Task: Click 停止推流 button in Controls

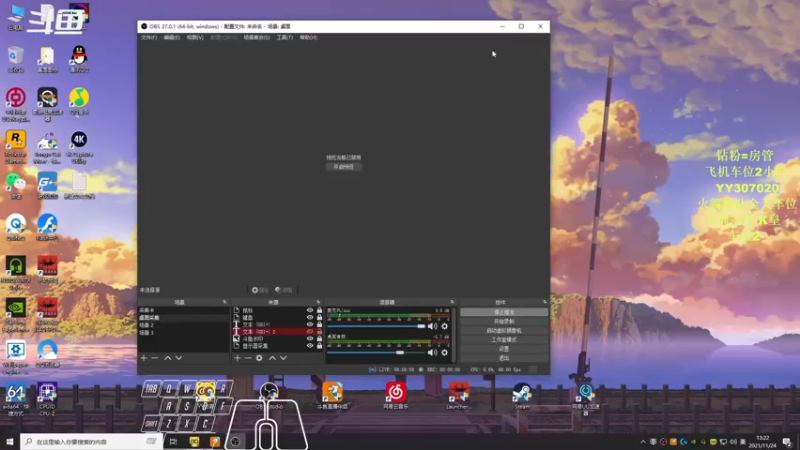Action: pos(504,312)
